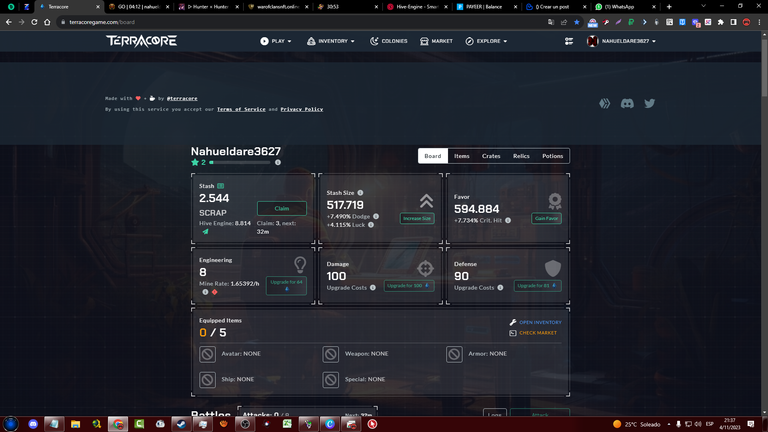Click the Defense shield icon
Image resolution: width=768 pixels, height=432 pixels.
coord(553,268)
